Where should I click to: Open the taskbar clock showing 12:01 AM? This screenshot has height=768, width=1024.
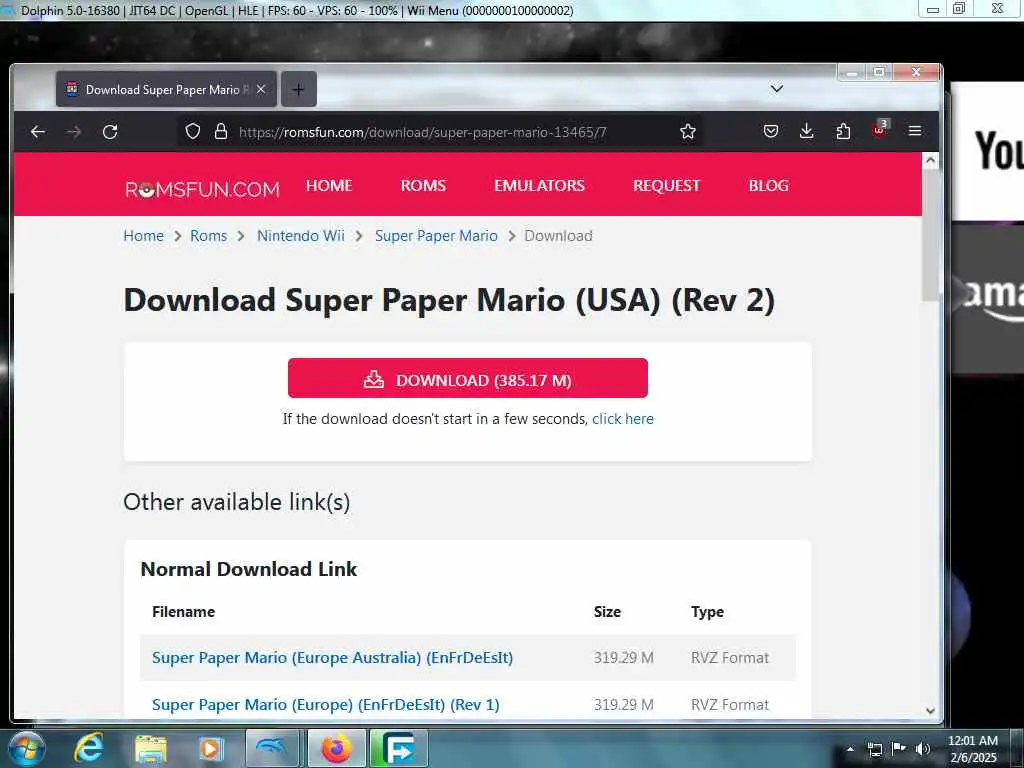pos(973,749)
